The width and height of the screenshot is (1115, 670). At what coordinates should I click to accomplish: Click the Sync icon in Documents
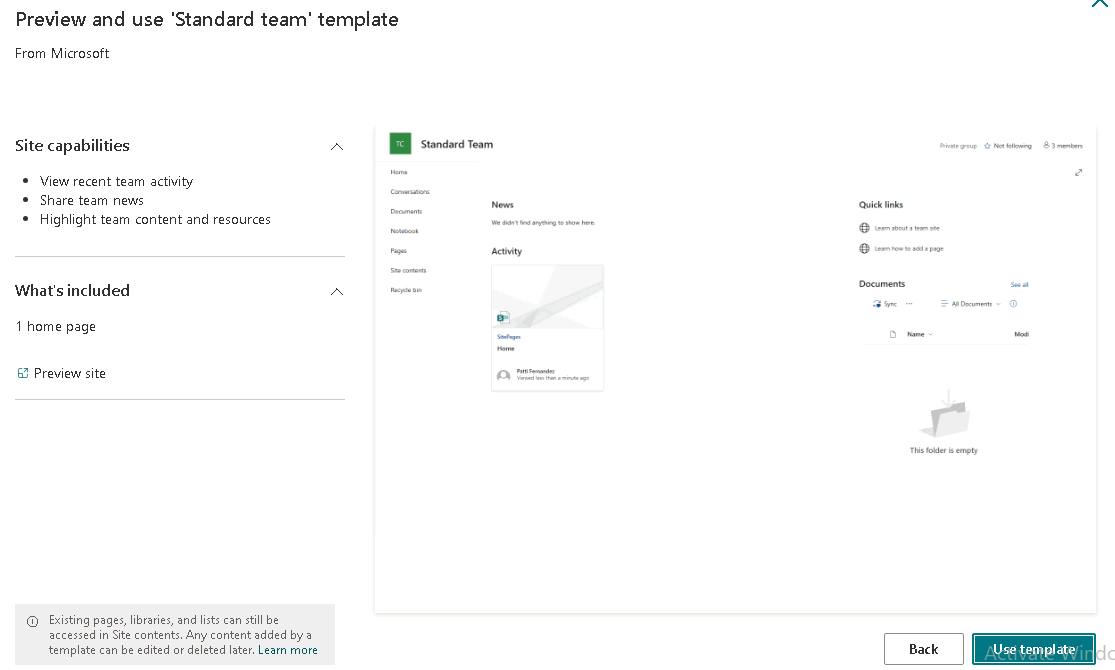pyautogui.click(x=877, y=304)
